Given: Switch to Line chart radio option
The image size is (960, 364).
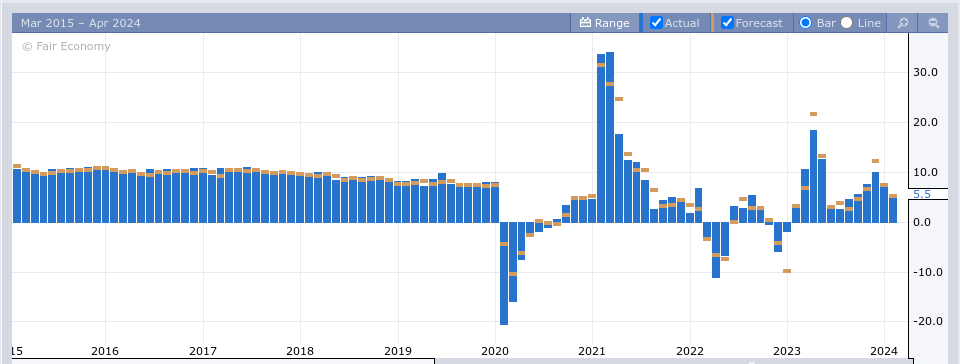Looking at the screenshot, I should point(846,23).
